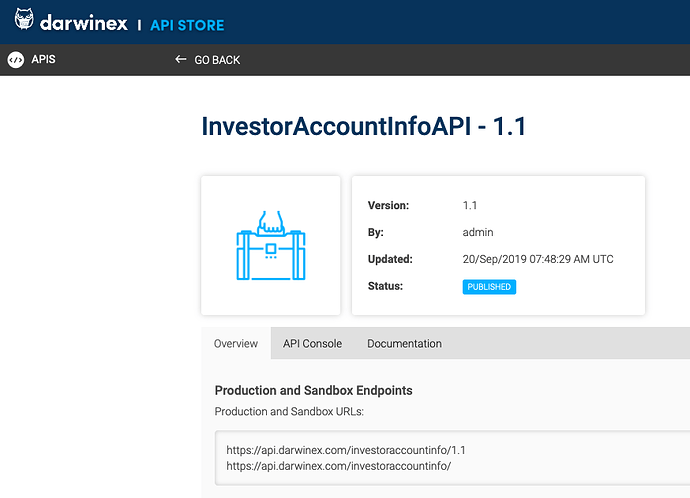The image size is (690, 498).
Task: Click the second investoraccountinfo sandbox URL
Action: (x=338, y=466)
